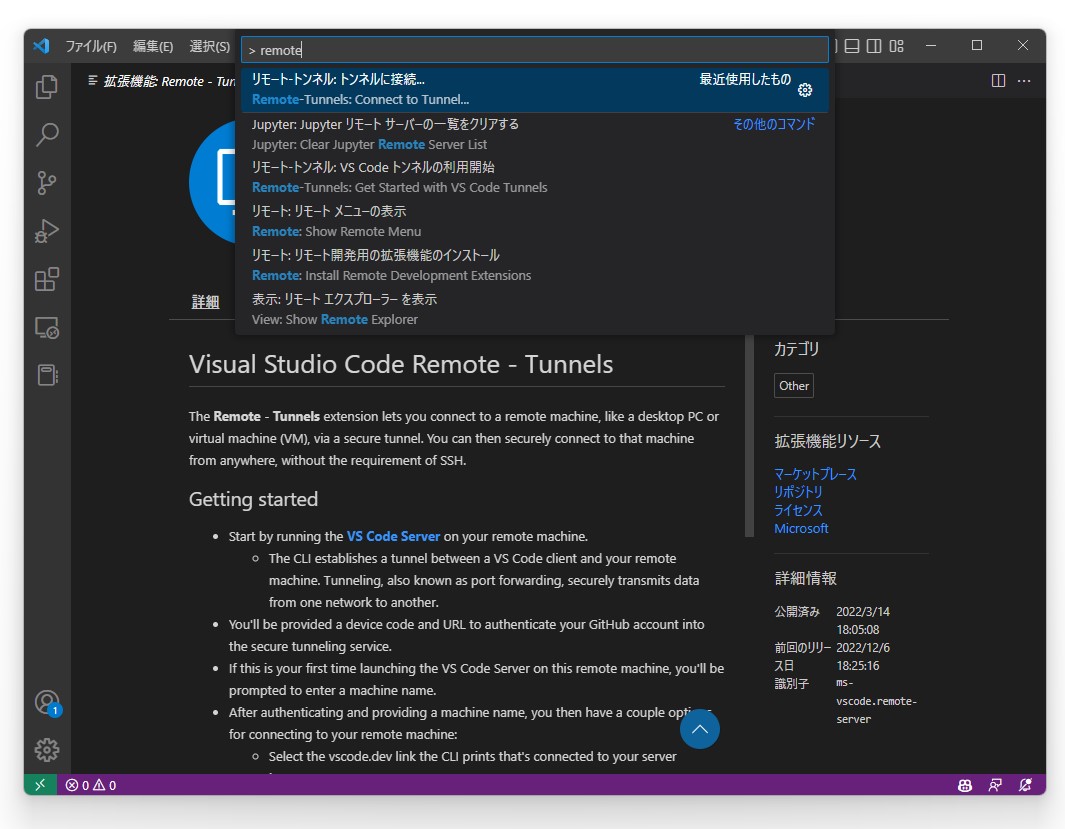Click the command palette input field
This screenshot has height=829, width=1065.
click(x=535, y=50)
